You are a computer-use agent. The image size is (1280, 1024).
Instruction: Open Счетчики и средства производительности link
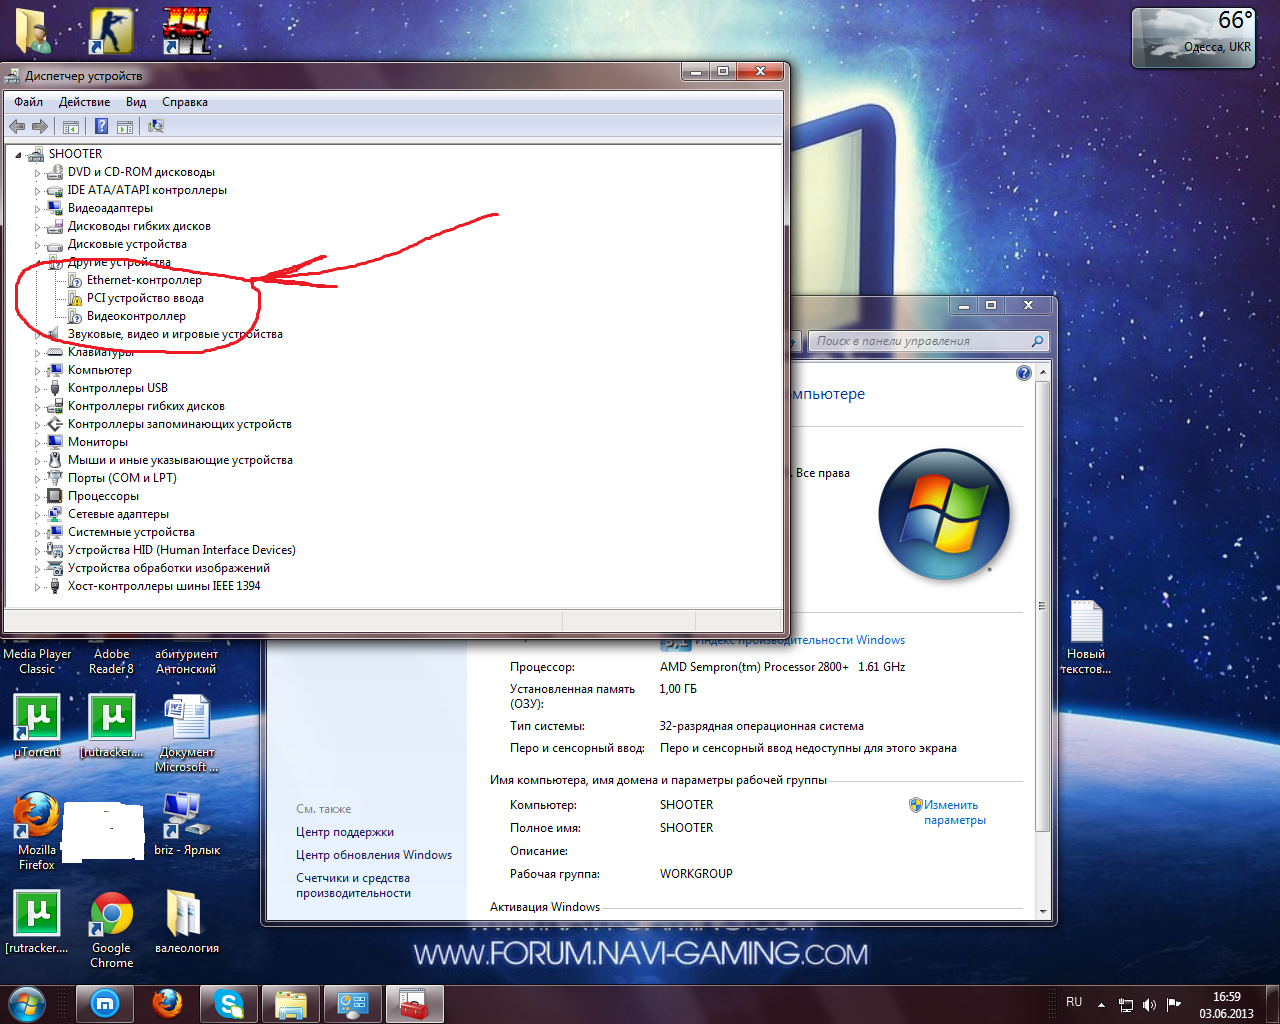[x=353, y=885]
